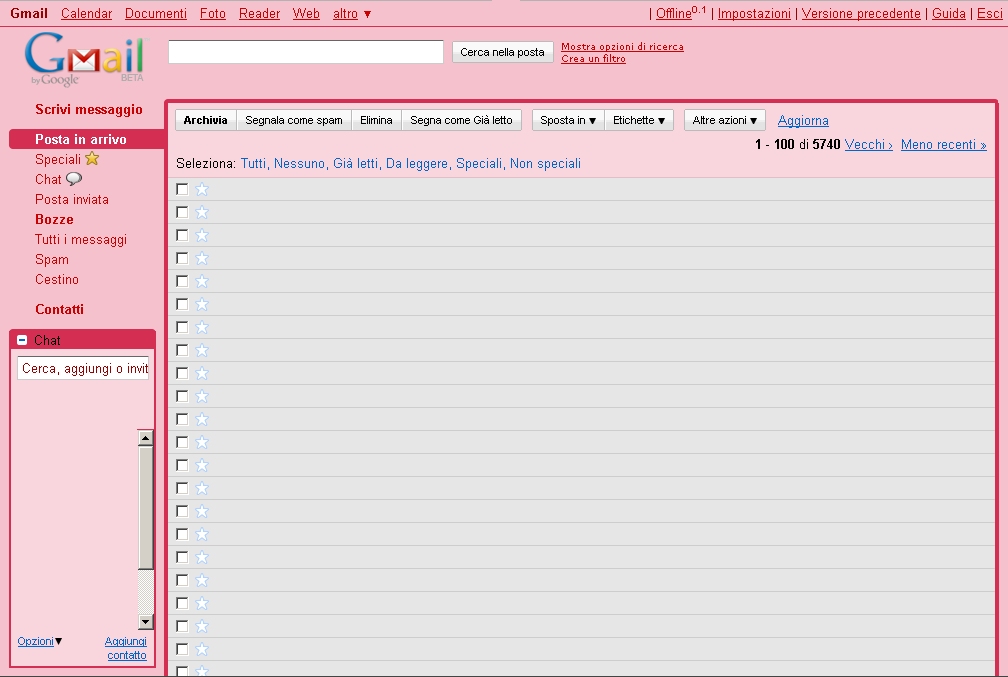Click the Crea un filtro link
This screenshot has height=677, width=1008.
point(593,59)
